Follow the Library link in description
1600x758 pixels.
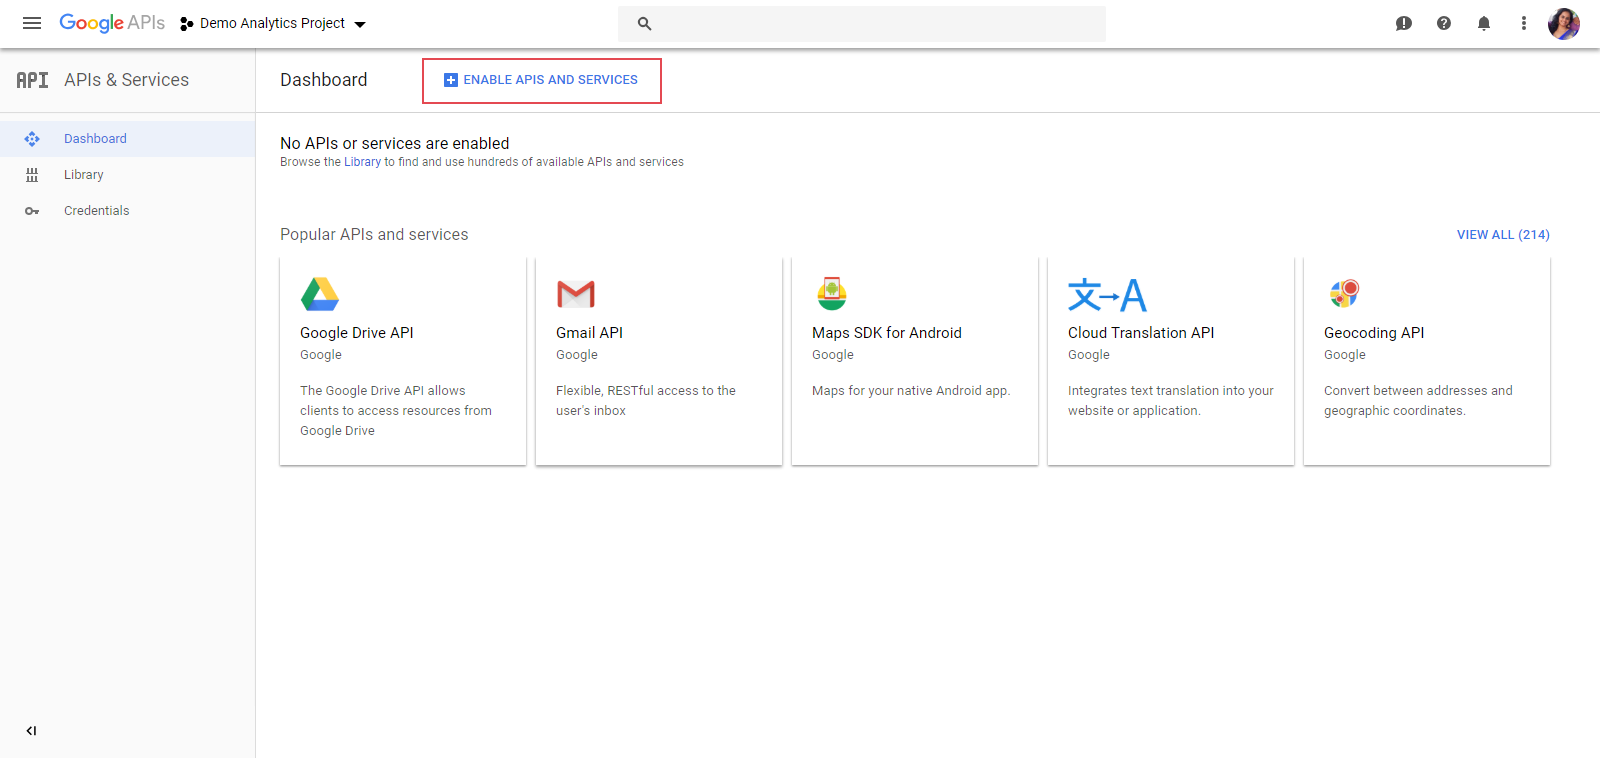click(x=362, y=162)
